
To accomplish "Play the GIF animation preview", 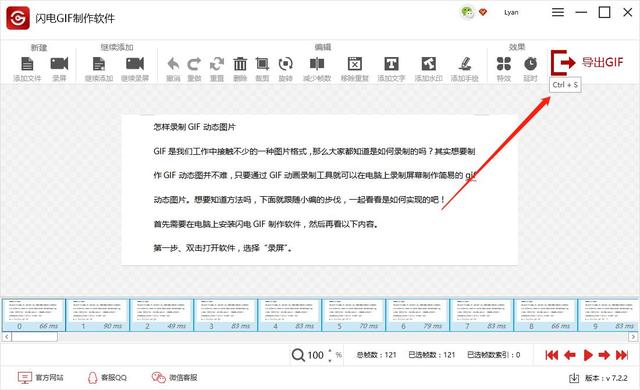I will coord(588,355).
